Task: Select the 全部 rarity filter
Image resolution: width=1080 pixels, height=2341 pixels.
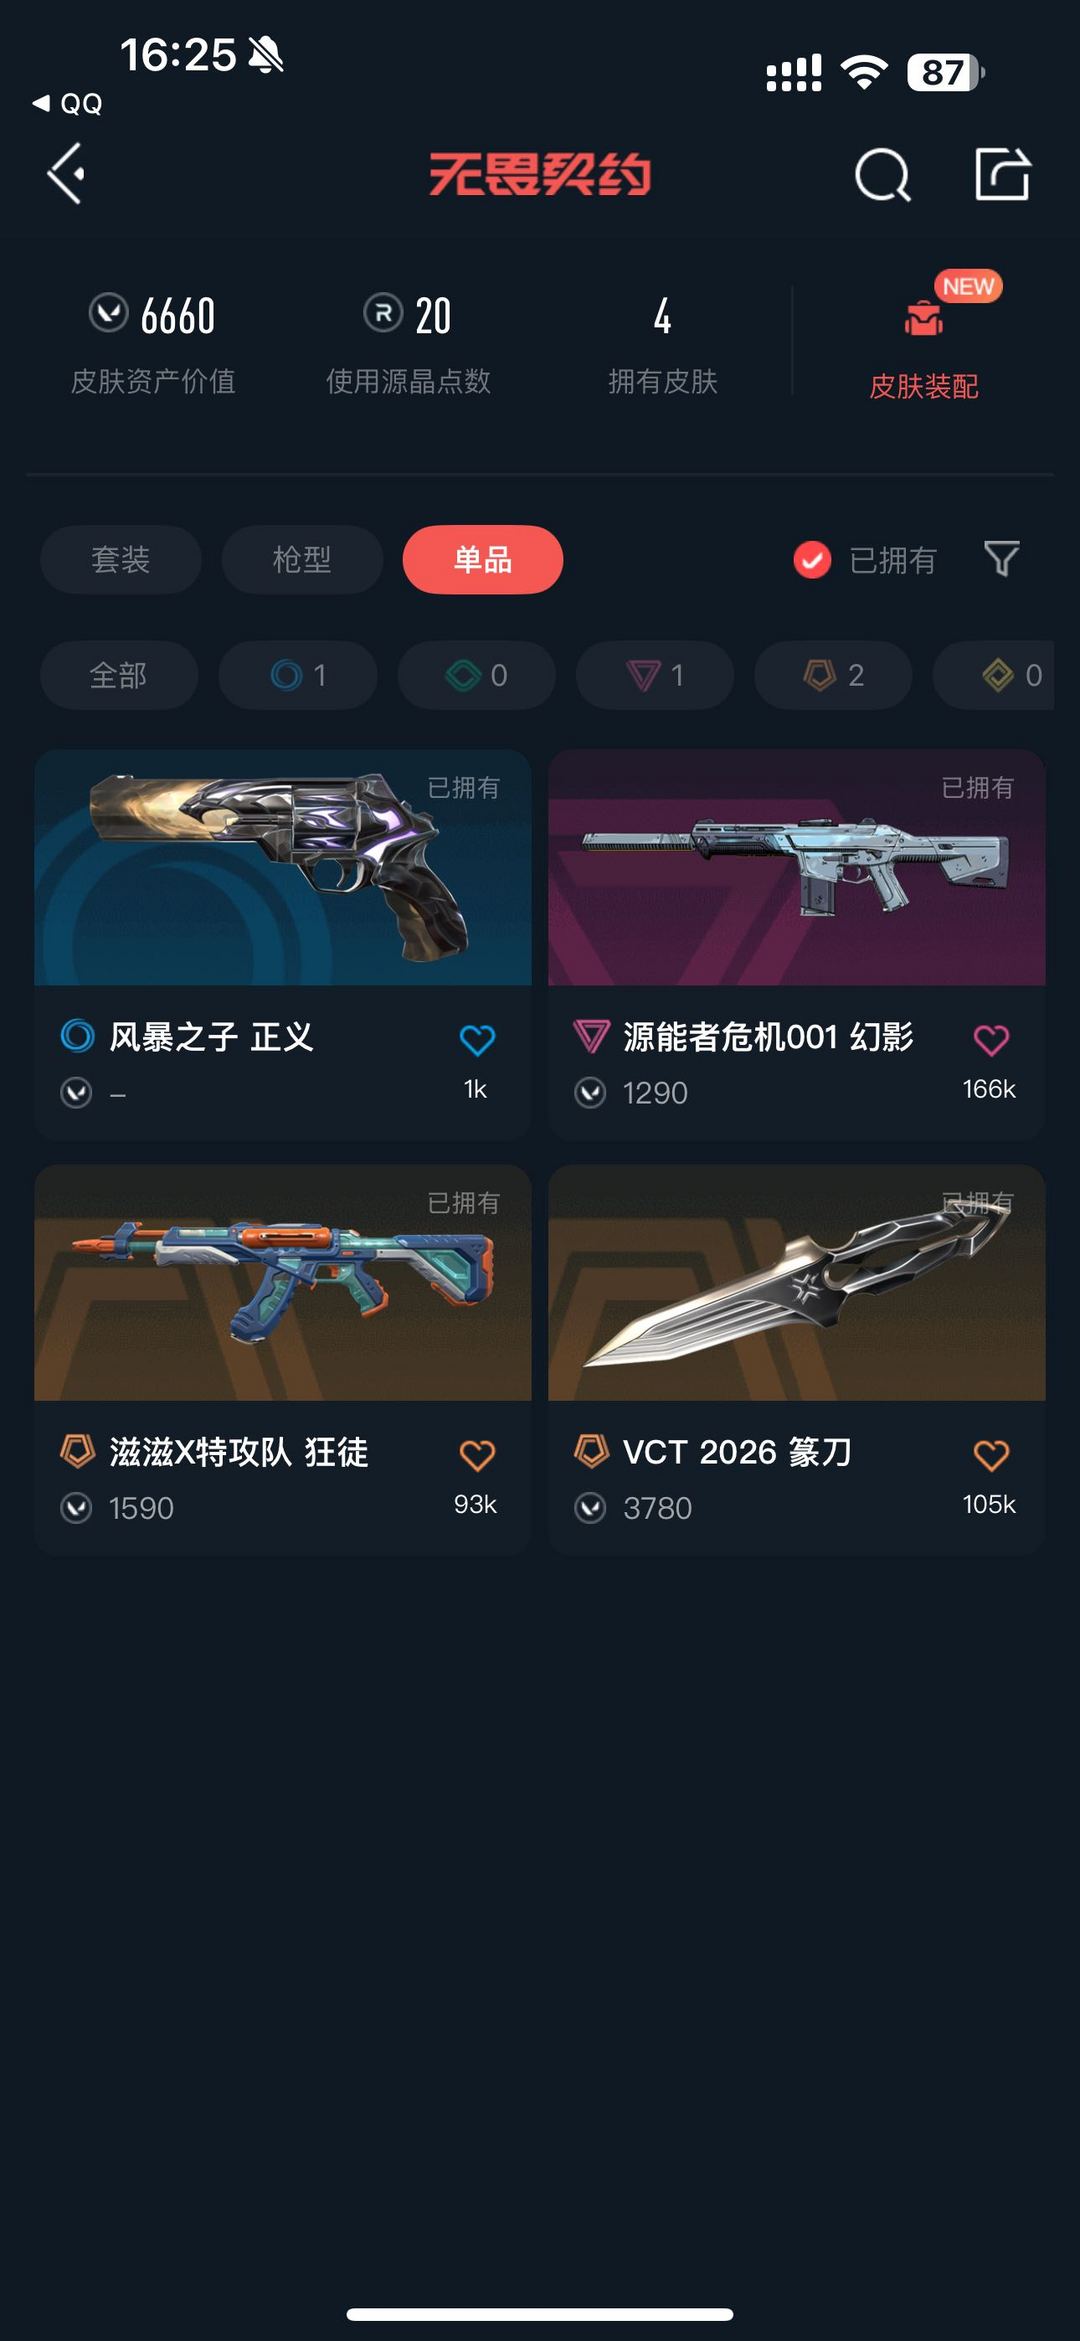Action: [x=119, y=675]
